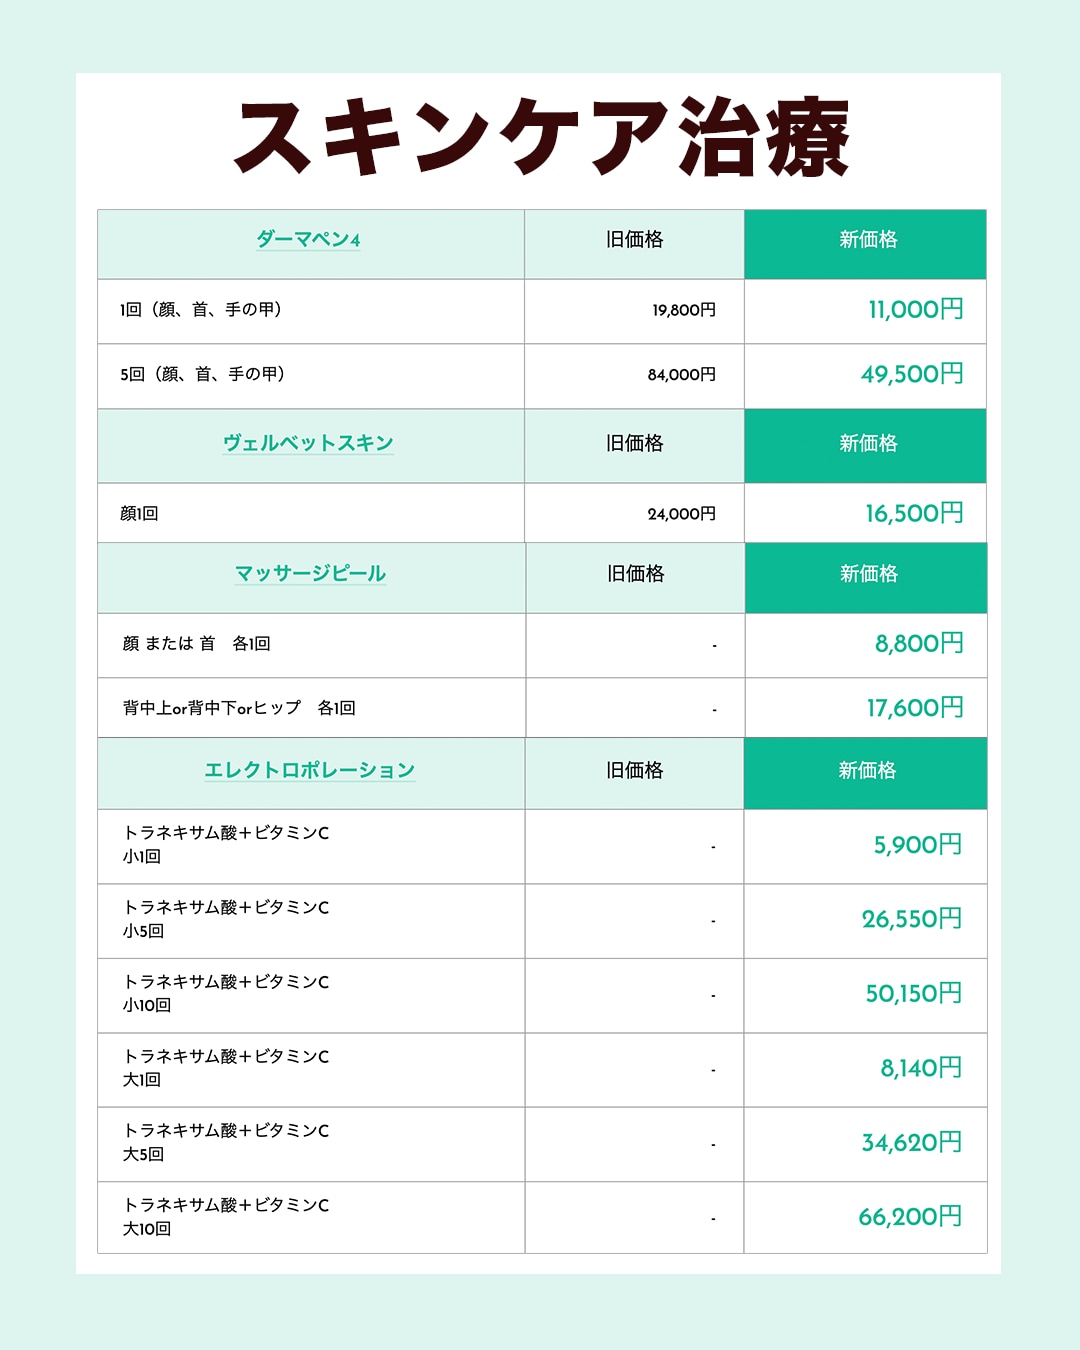The height and width of the screenshot is (1350, 1080).
Task: Click the 50,150円 price for 小10回
Action: tap(913, 994)
